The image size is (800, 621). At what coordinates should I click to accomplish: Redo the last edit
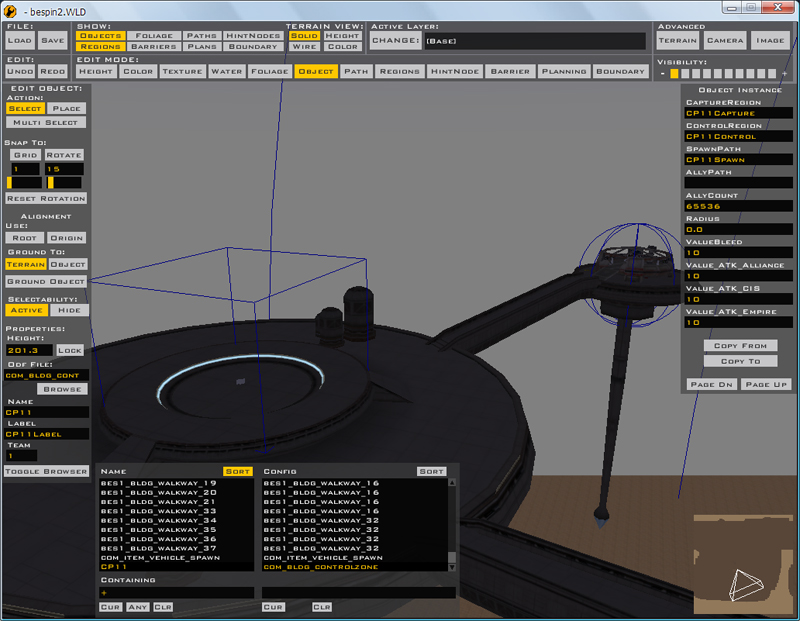53,71
